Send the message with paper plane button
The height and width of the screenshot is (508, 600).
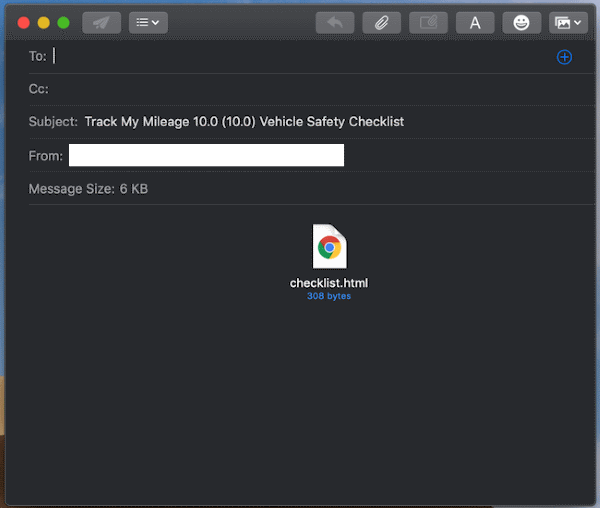[101, 22]
